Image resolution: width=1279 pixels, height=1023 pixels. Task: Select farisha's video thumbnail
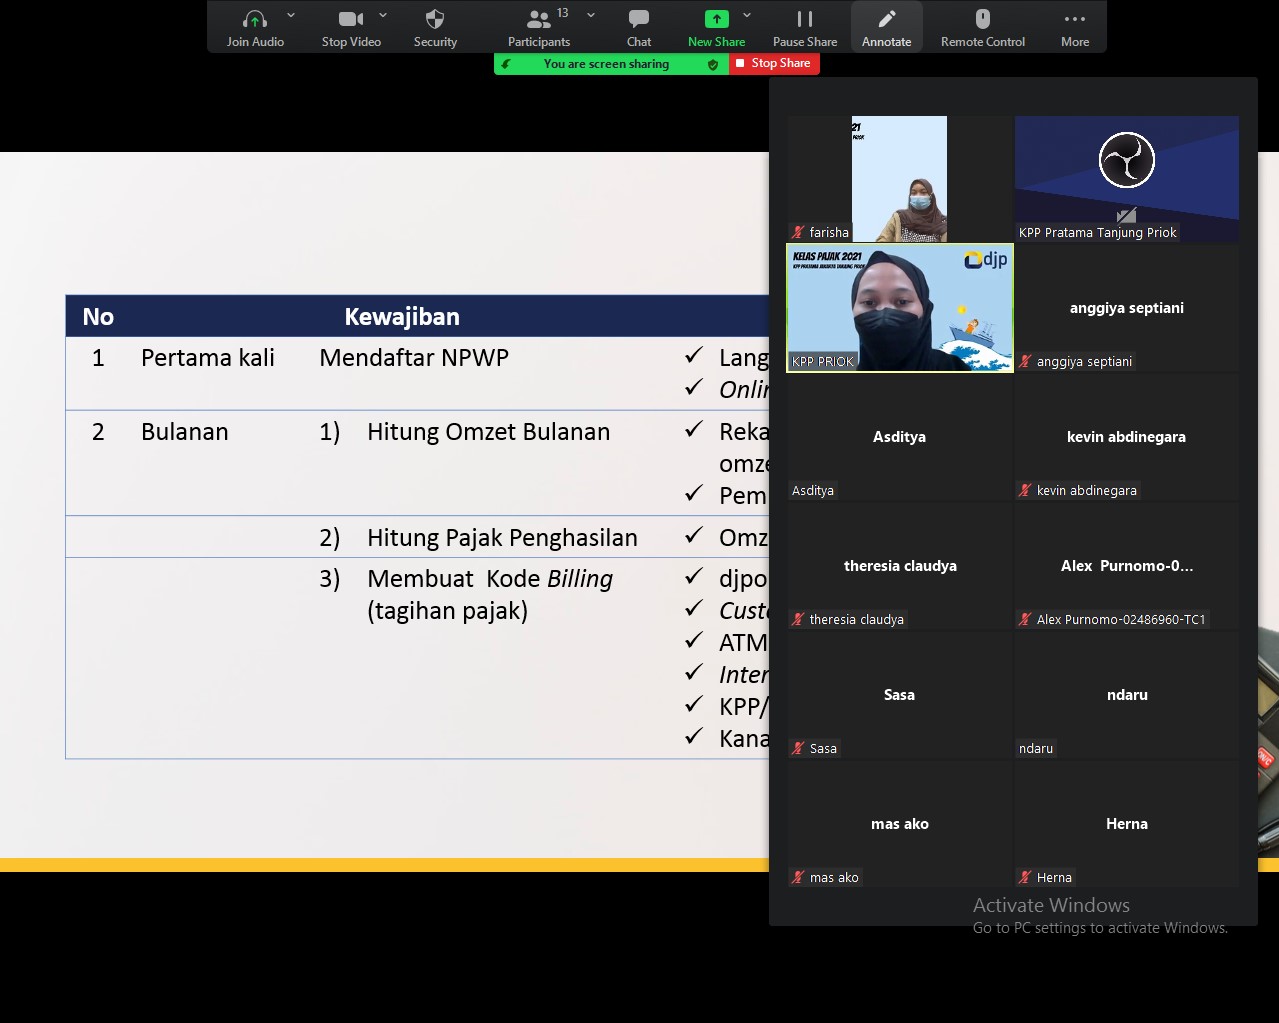pyautogui.click(x=899, y=179)
